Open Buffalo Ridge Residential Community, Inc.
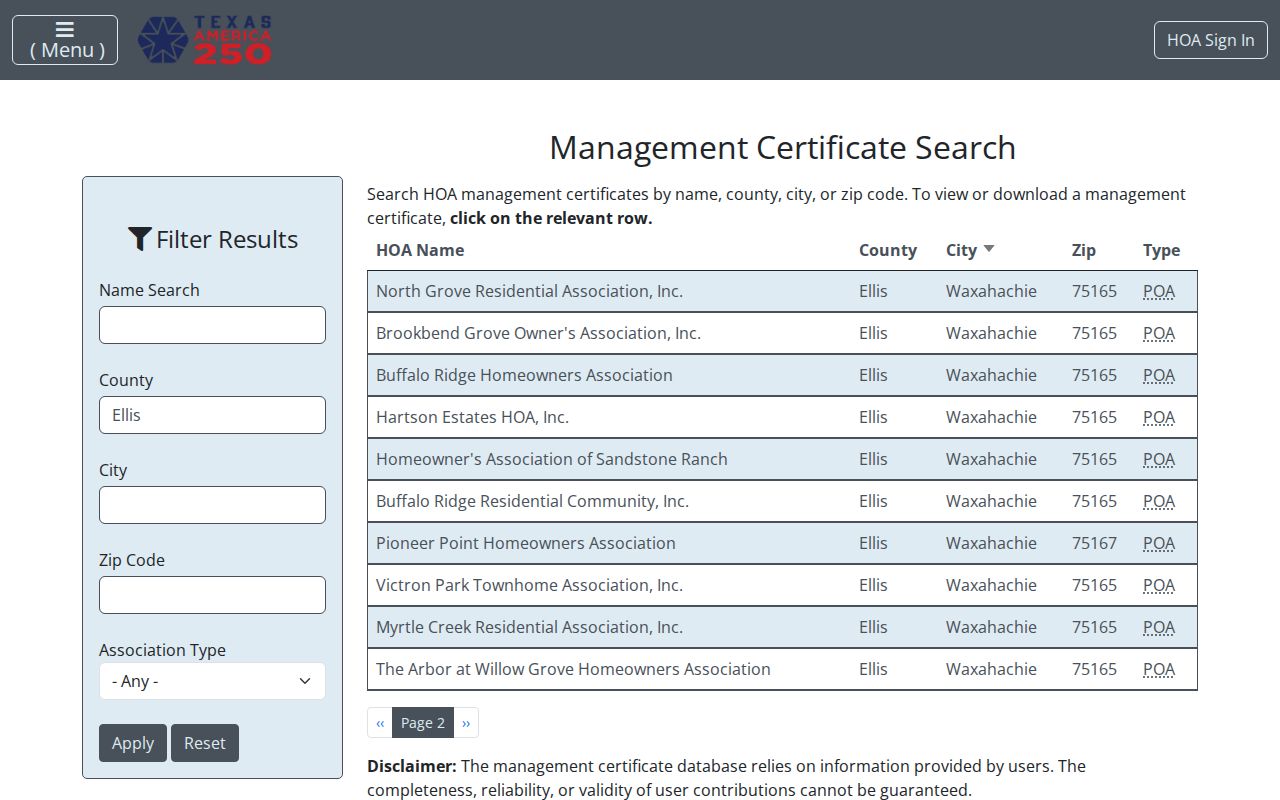 [782, 501]
